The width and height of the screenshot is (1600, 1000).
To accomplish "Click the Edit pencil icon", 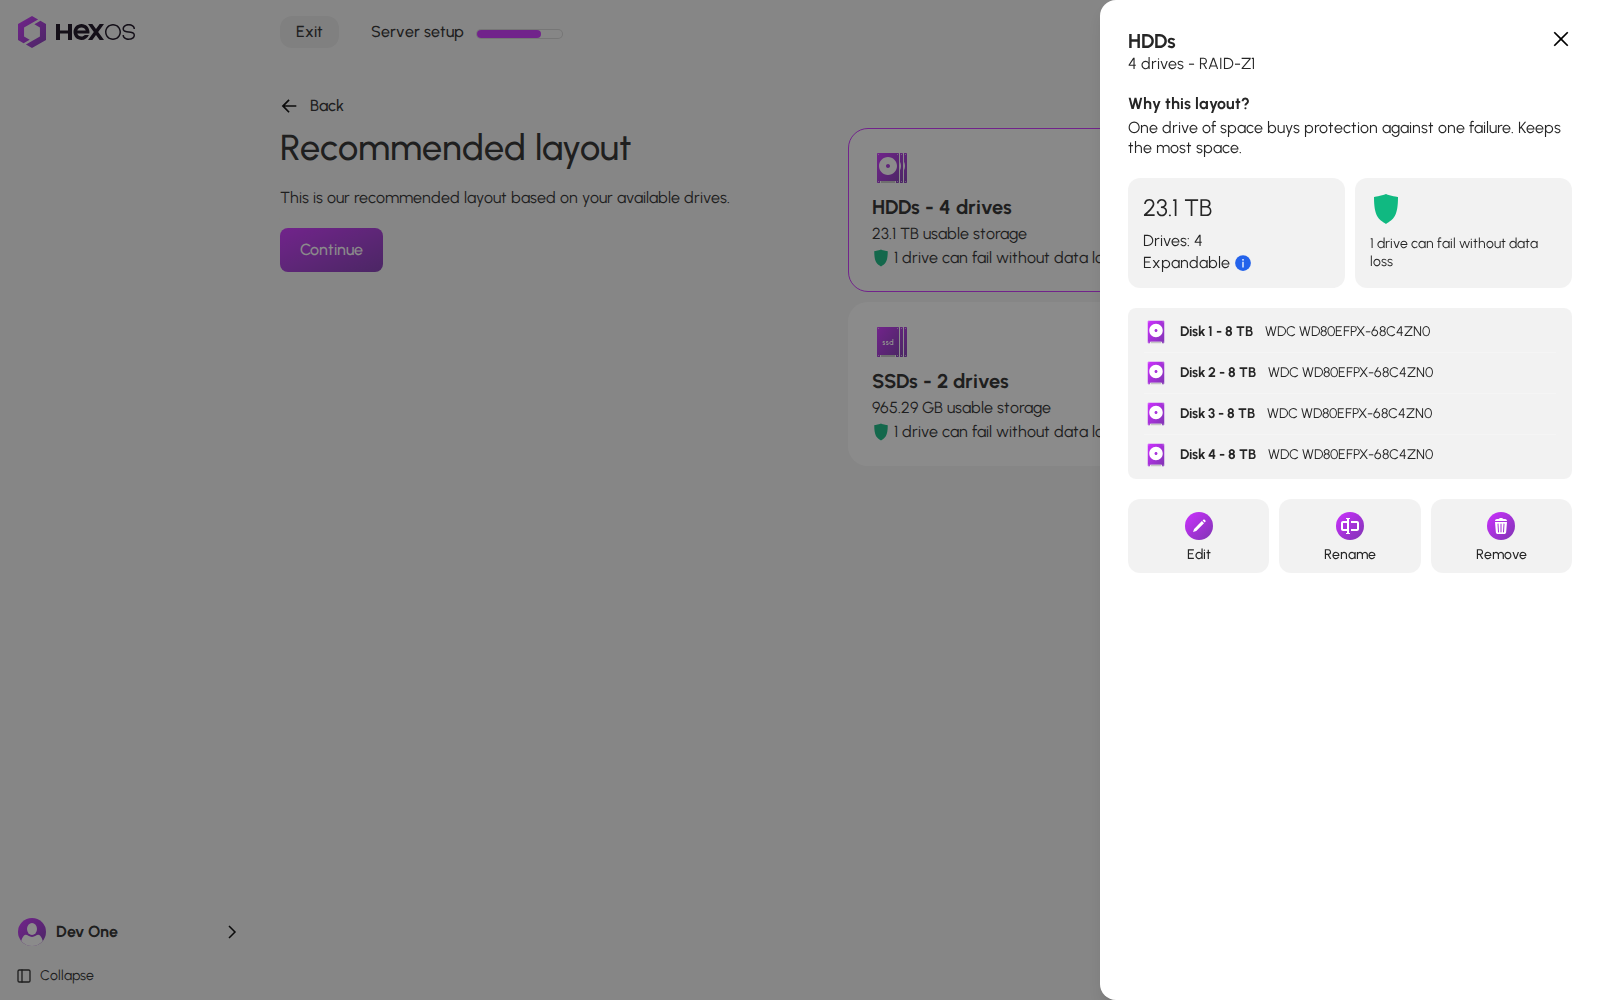I will (x=1198, y=526).
